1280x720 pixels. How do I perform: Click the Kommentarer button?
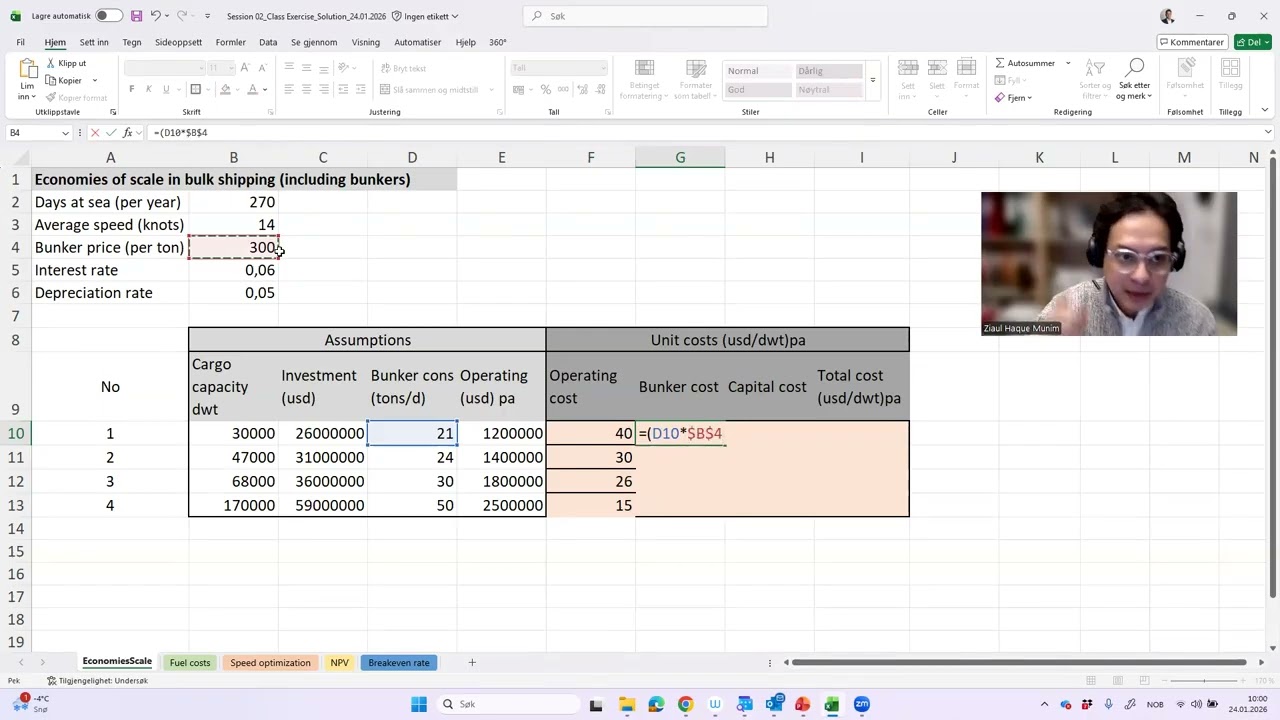[1192, 42]
